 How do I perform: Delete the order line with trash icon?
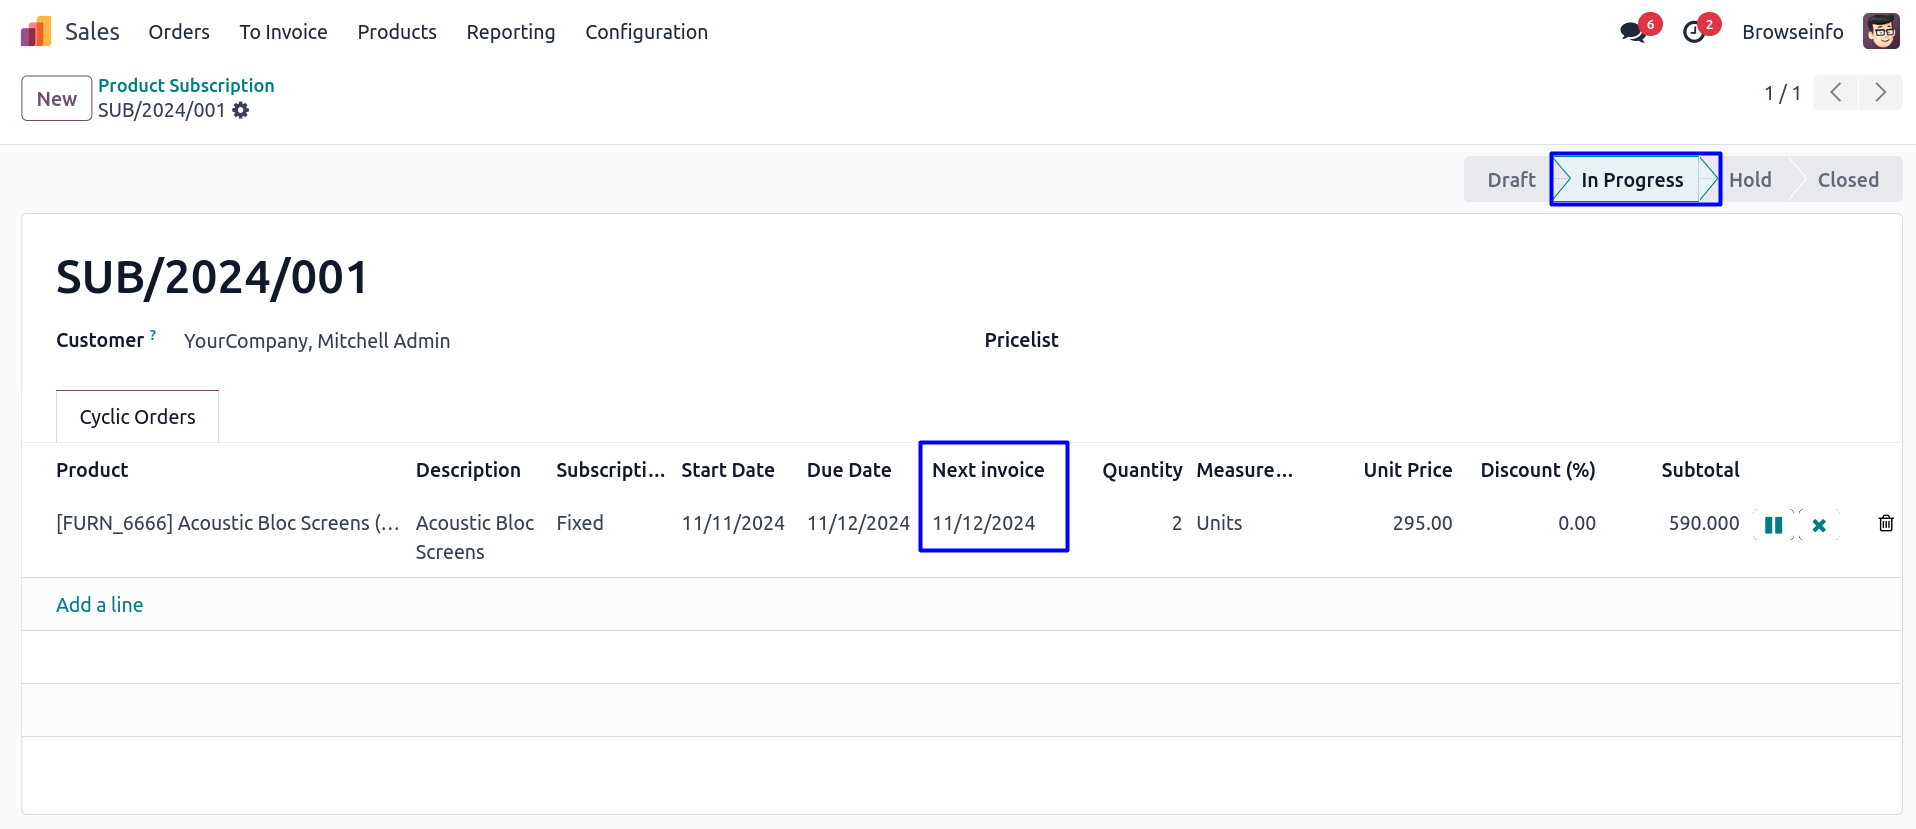point(1885,523)
